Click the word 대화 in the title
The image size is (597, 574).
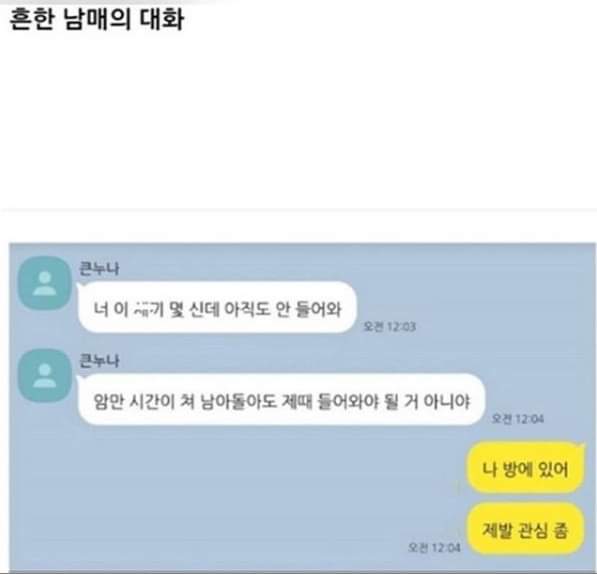pos(162,19)
